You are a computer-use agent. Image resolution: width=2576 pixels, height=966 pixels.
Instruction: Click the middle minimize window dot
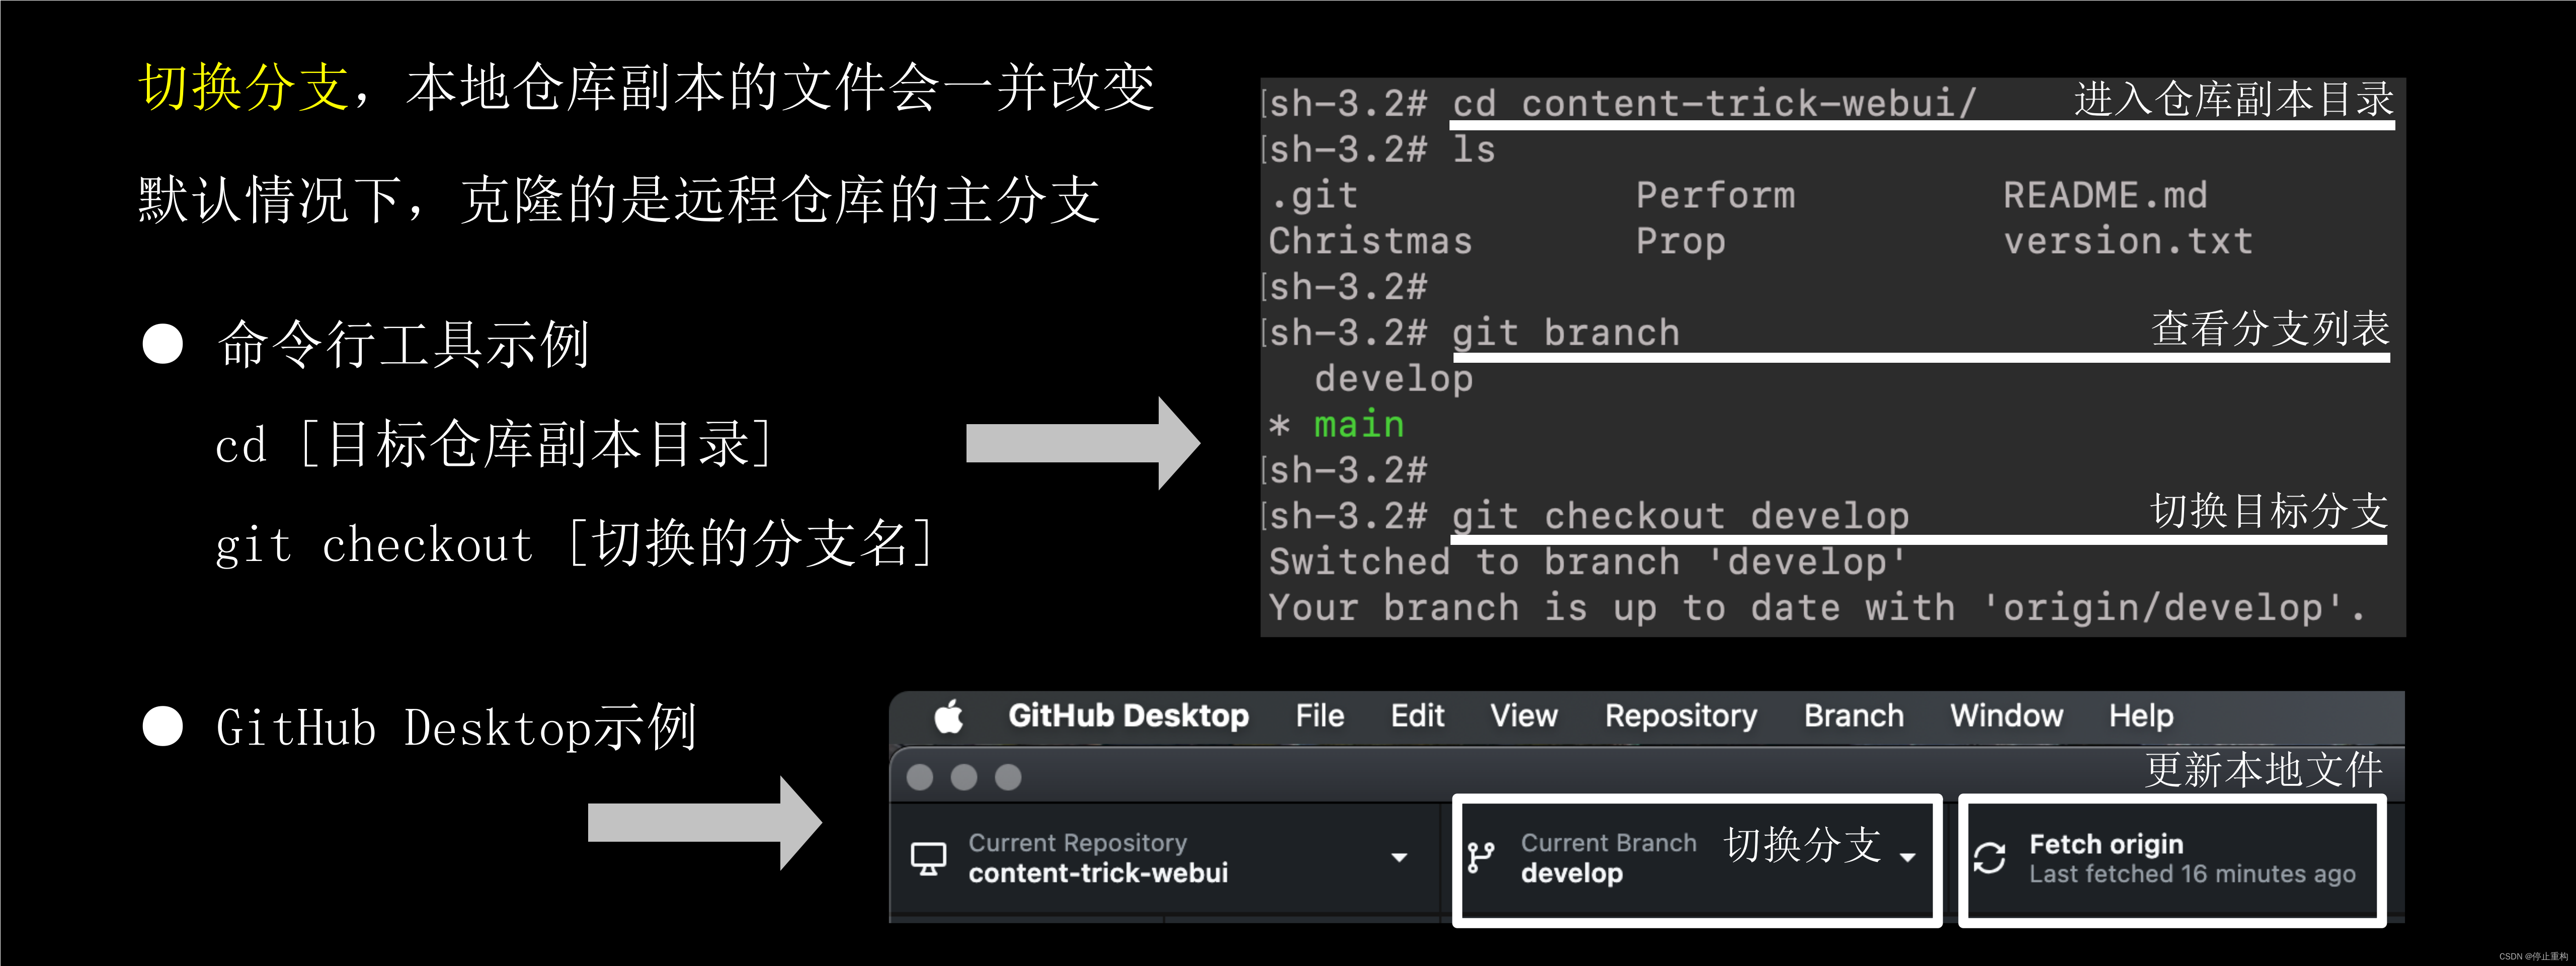(964, 777)
